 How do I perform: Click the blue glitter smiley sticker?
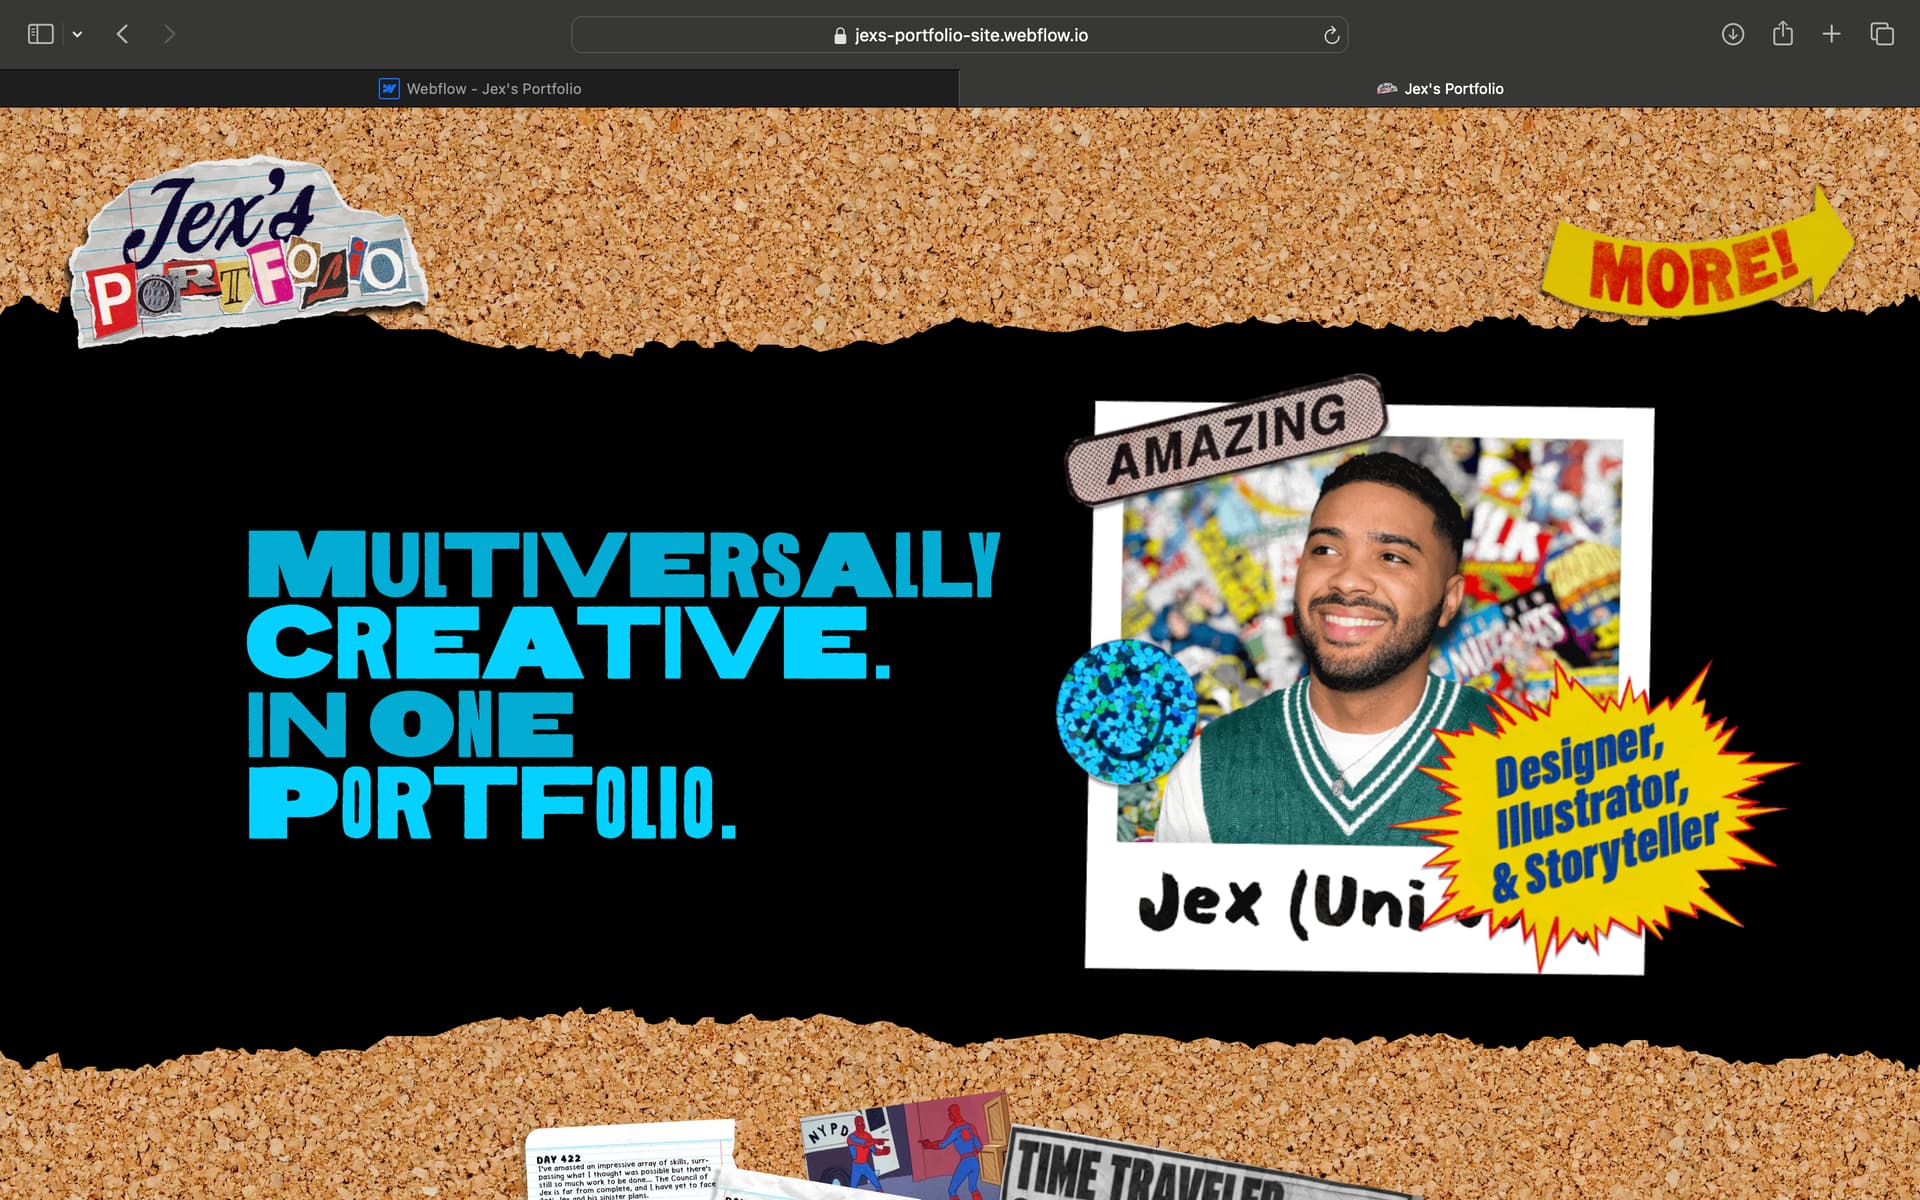click(x=1126, y=711)
